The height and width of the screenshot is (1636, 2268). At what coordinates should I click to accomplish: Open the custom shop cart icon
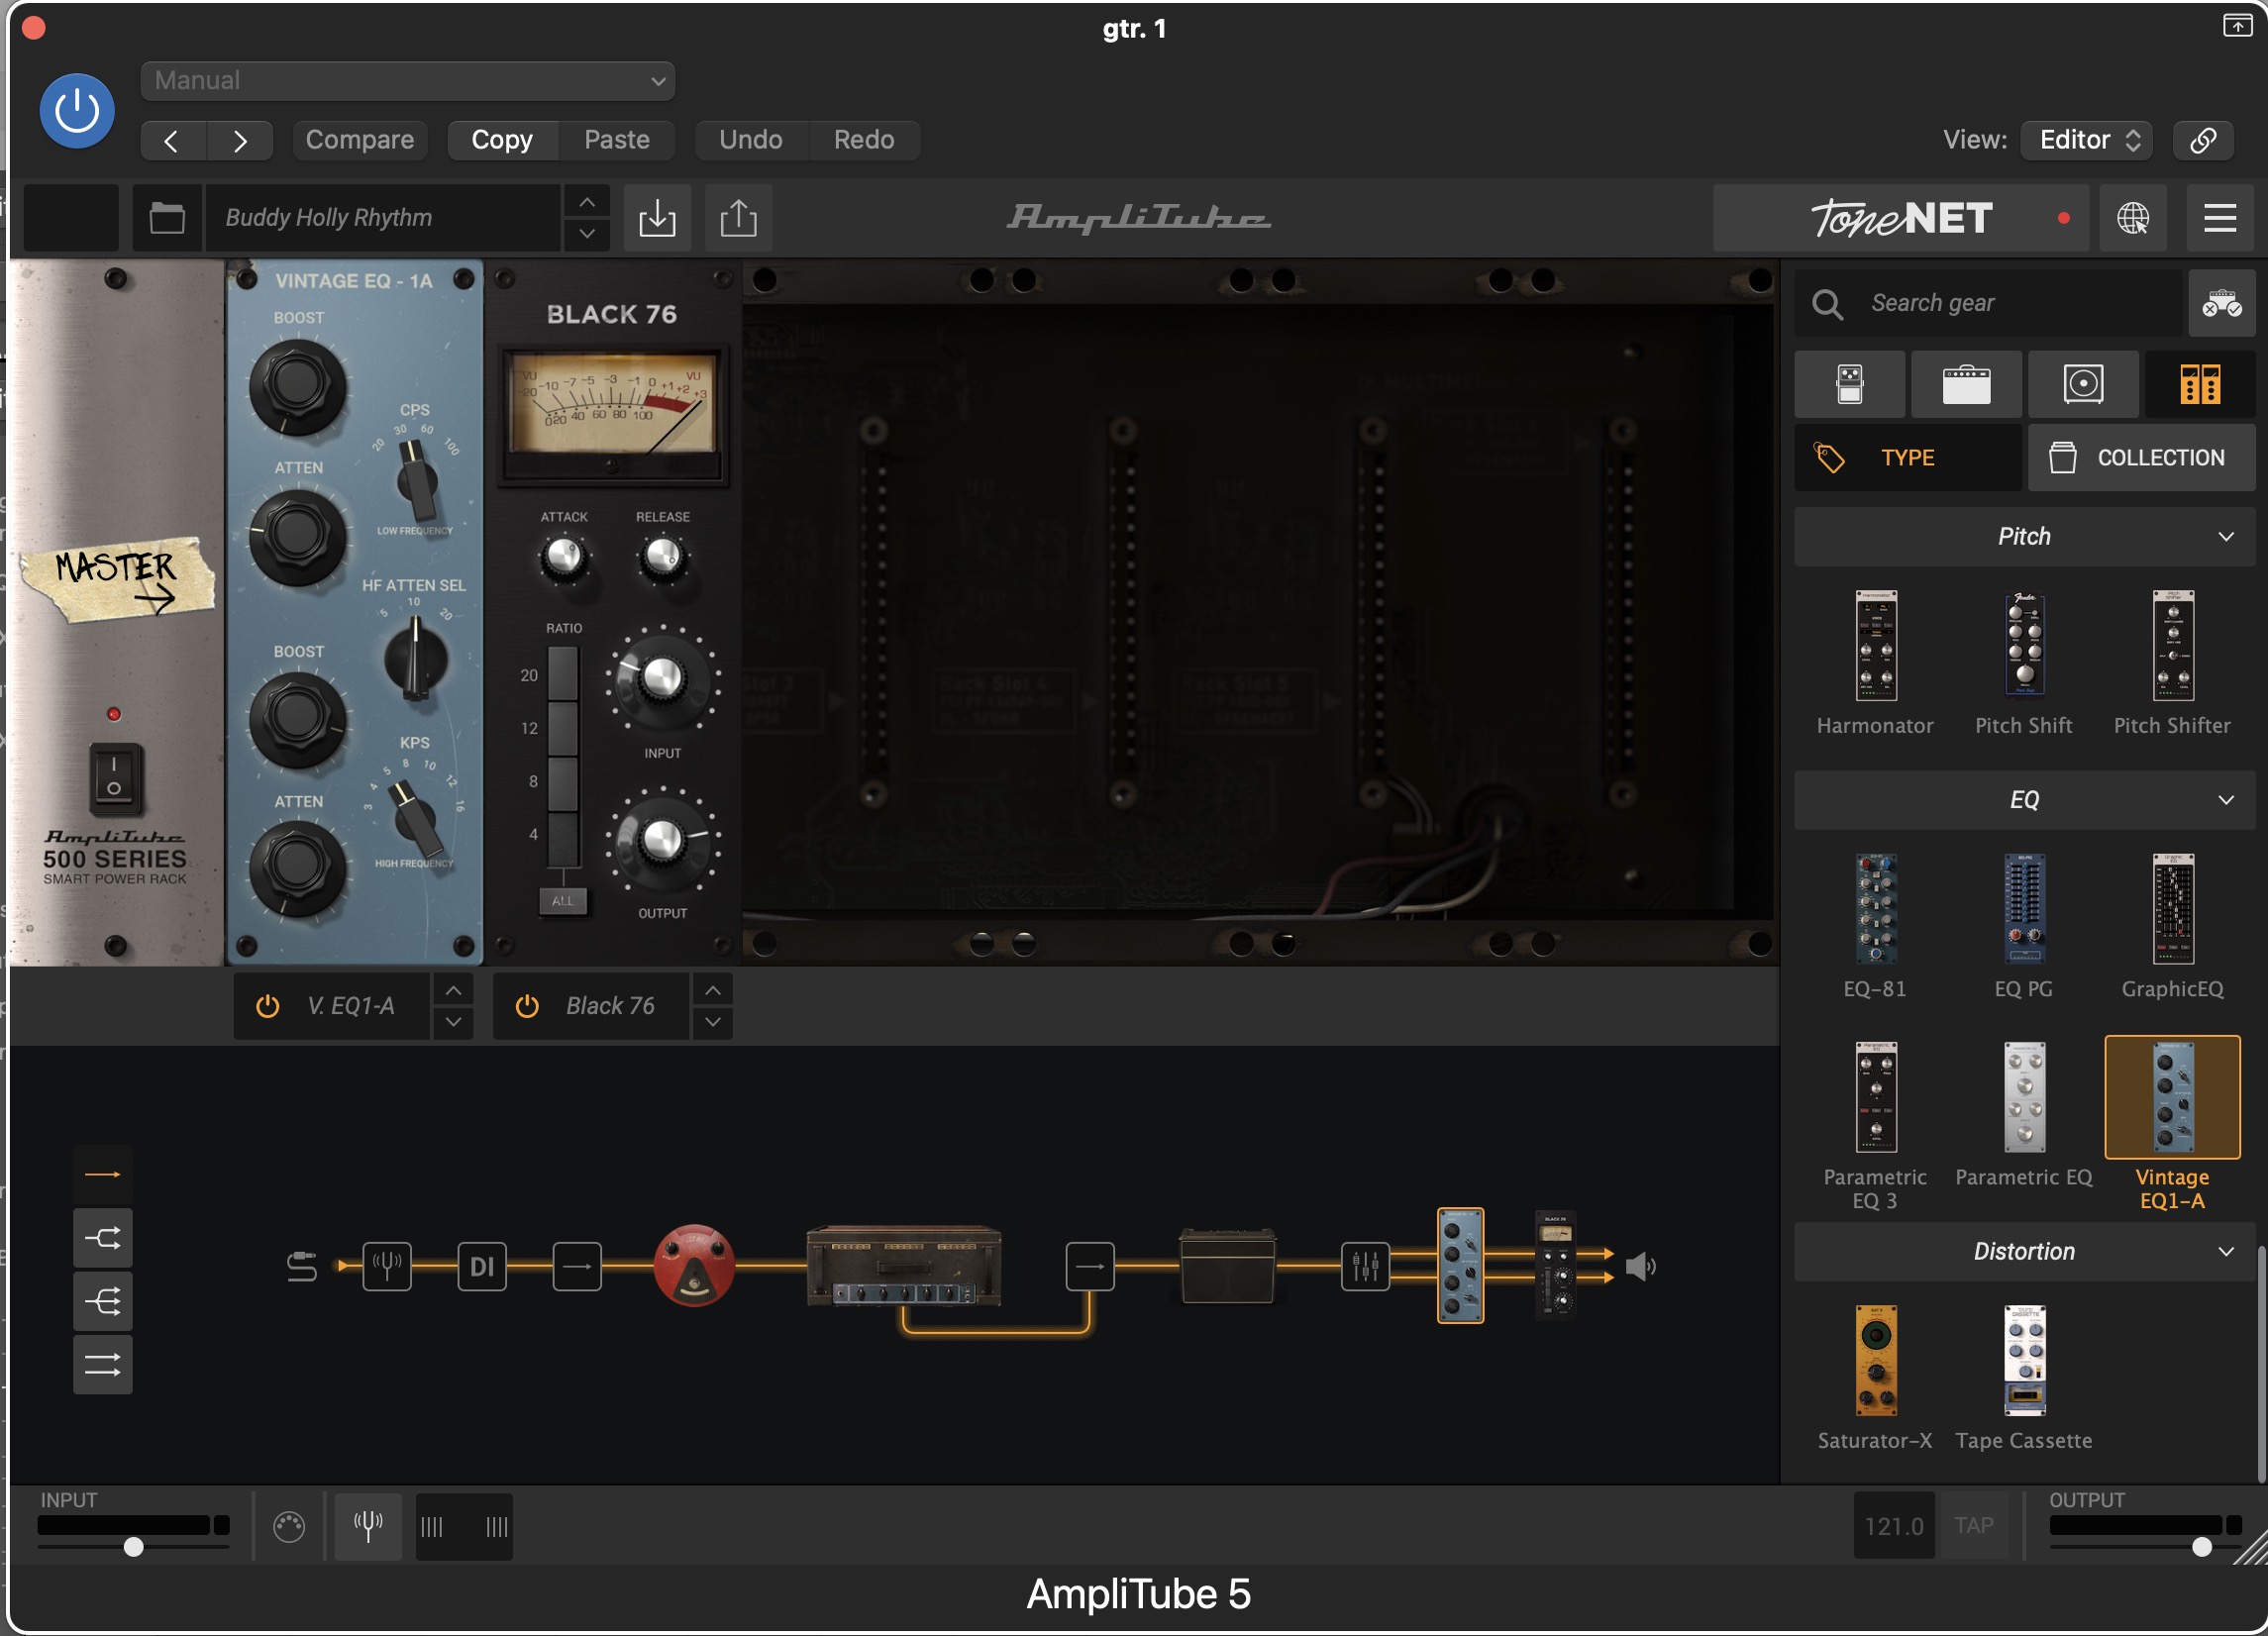click(x=2222, y=303)
